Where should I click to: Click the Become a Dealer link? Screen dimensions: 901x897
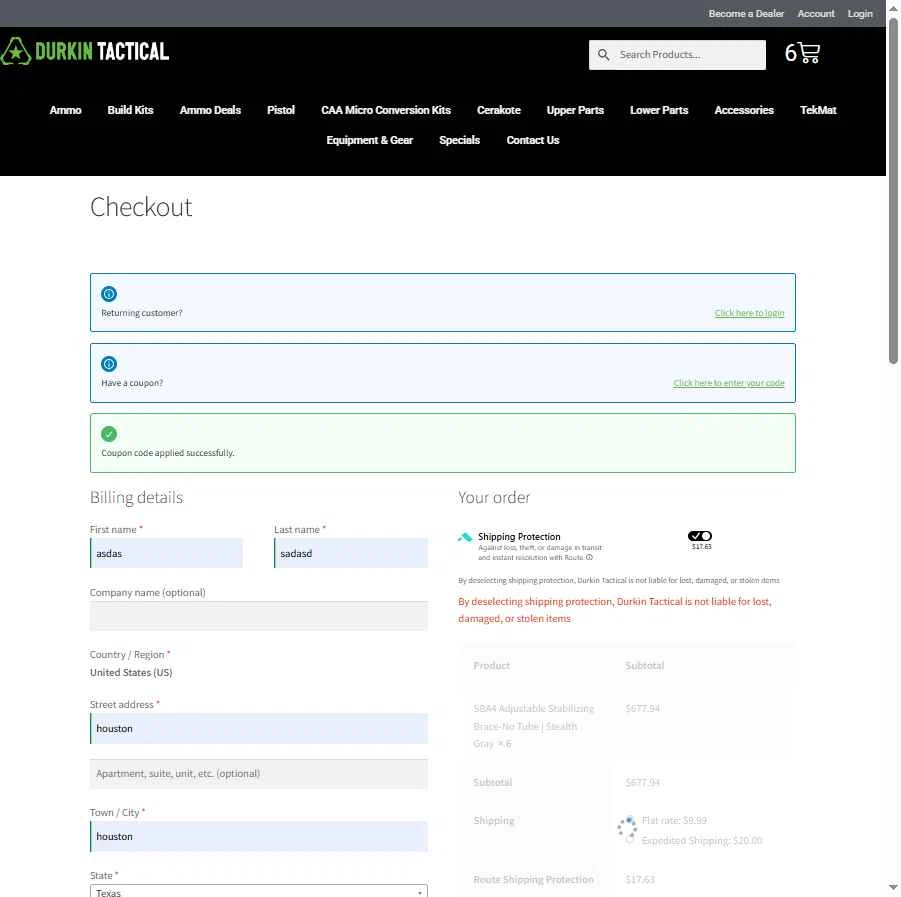tap(746, 14)
